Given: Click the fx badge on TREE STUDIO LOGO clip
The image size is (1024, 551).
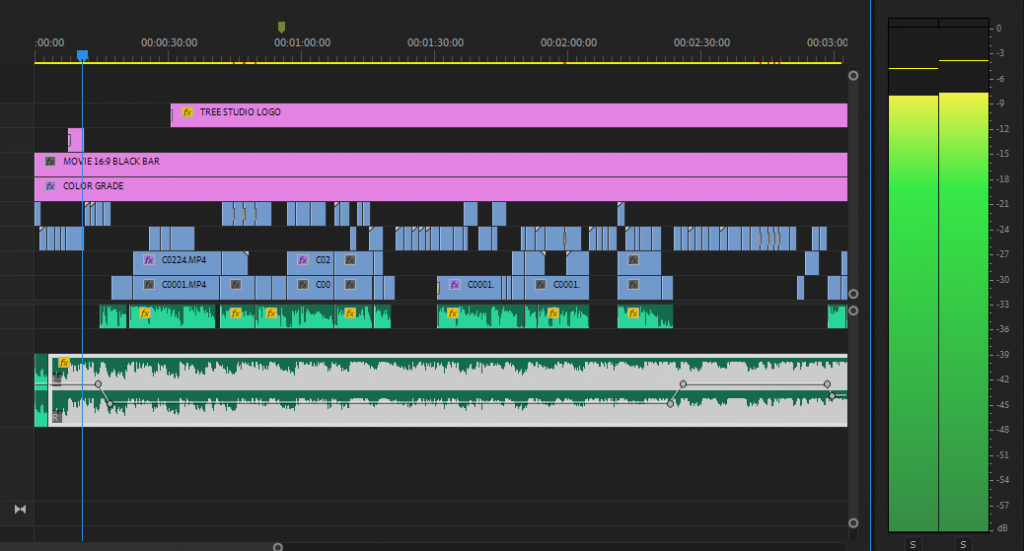Looking at the screenshot, I should 187,112.
